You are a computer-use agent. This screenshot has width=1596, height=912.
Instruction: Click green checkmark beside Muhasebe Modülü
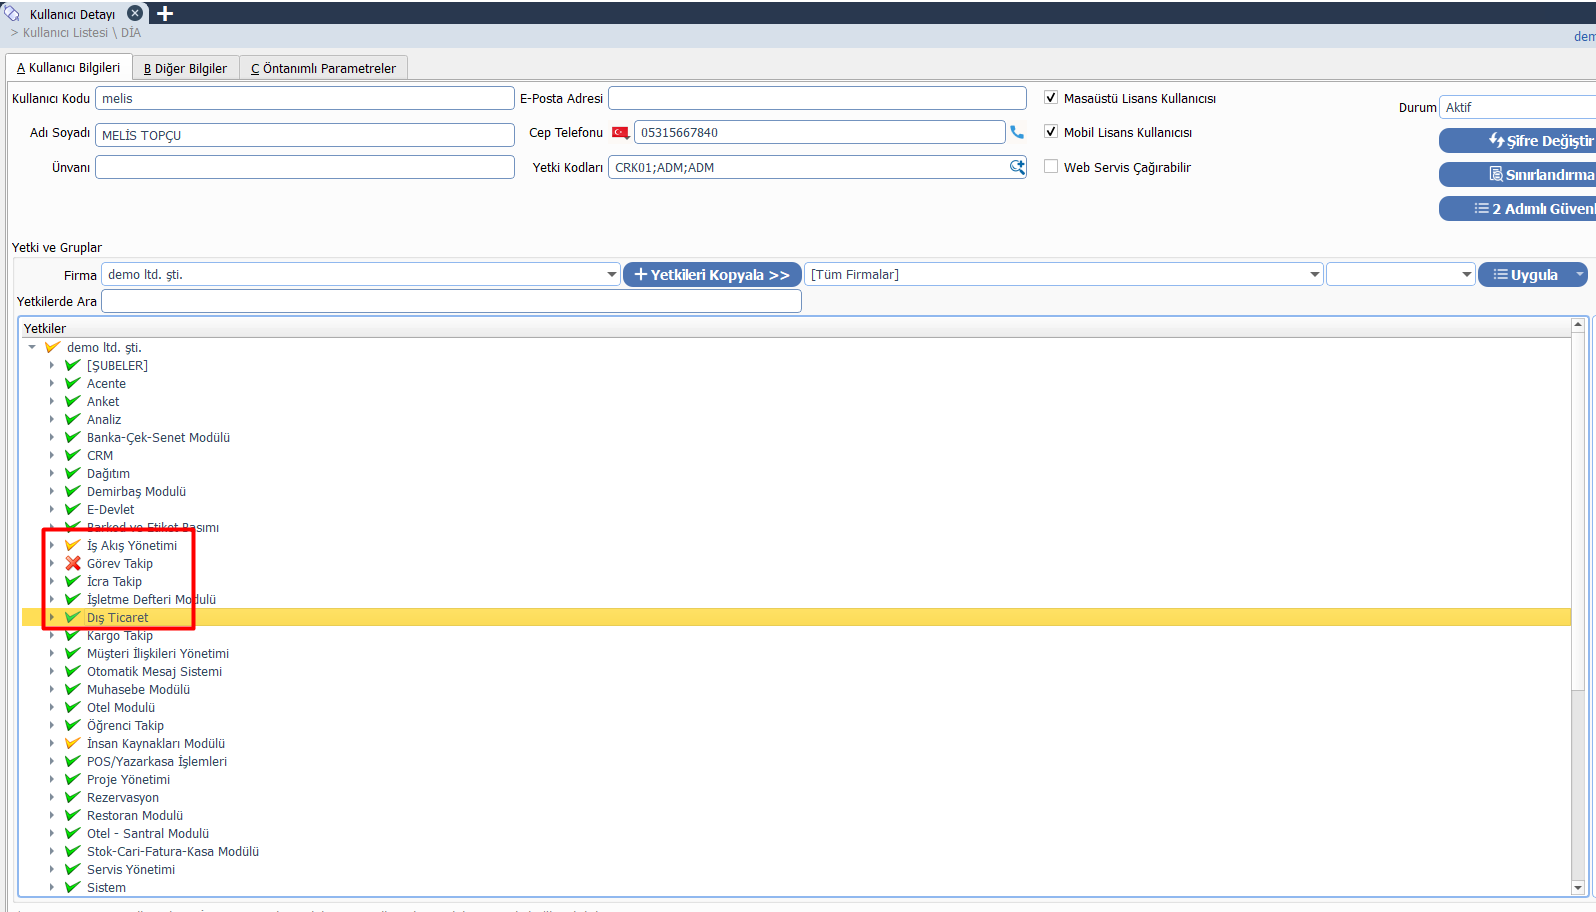pos(73,689)
